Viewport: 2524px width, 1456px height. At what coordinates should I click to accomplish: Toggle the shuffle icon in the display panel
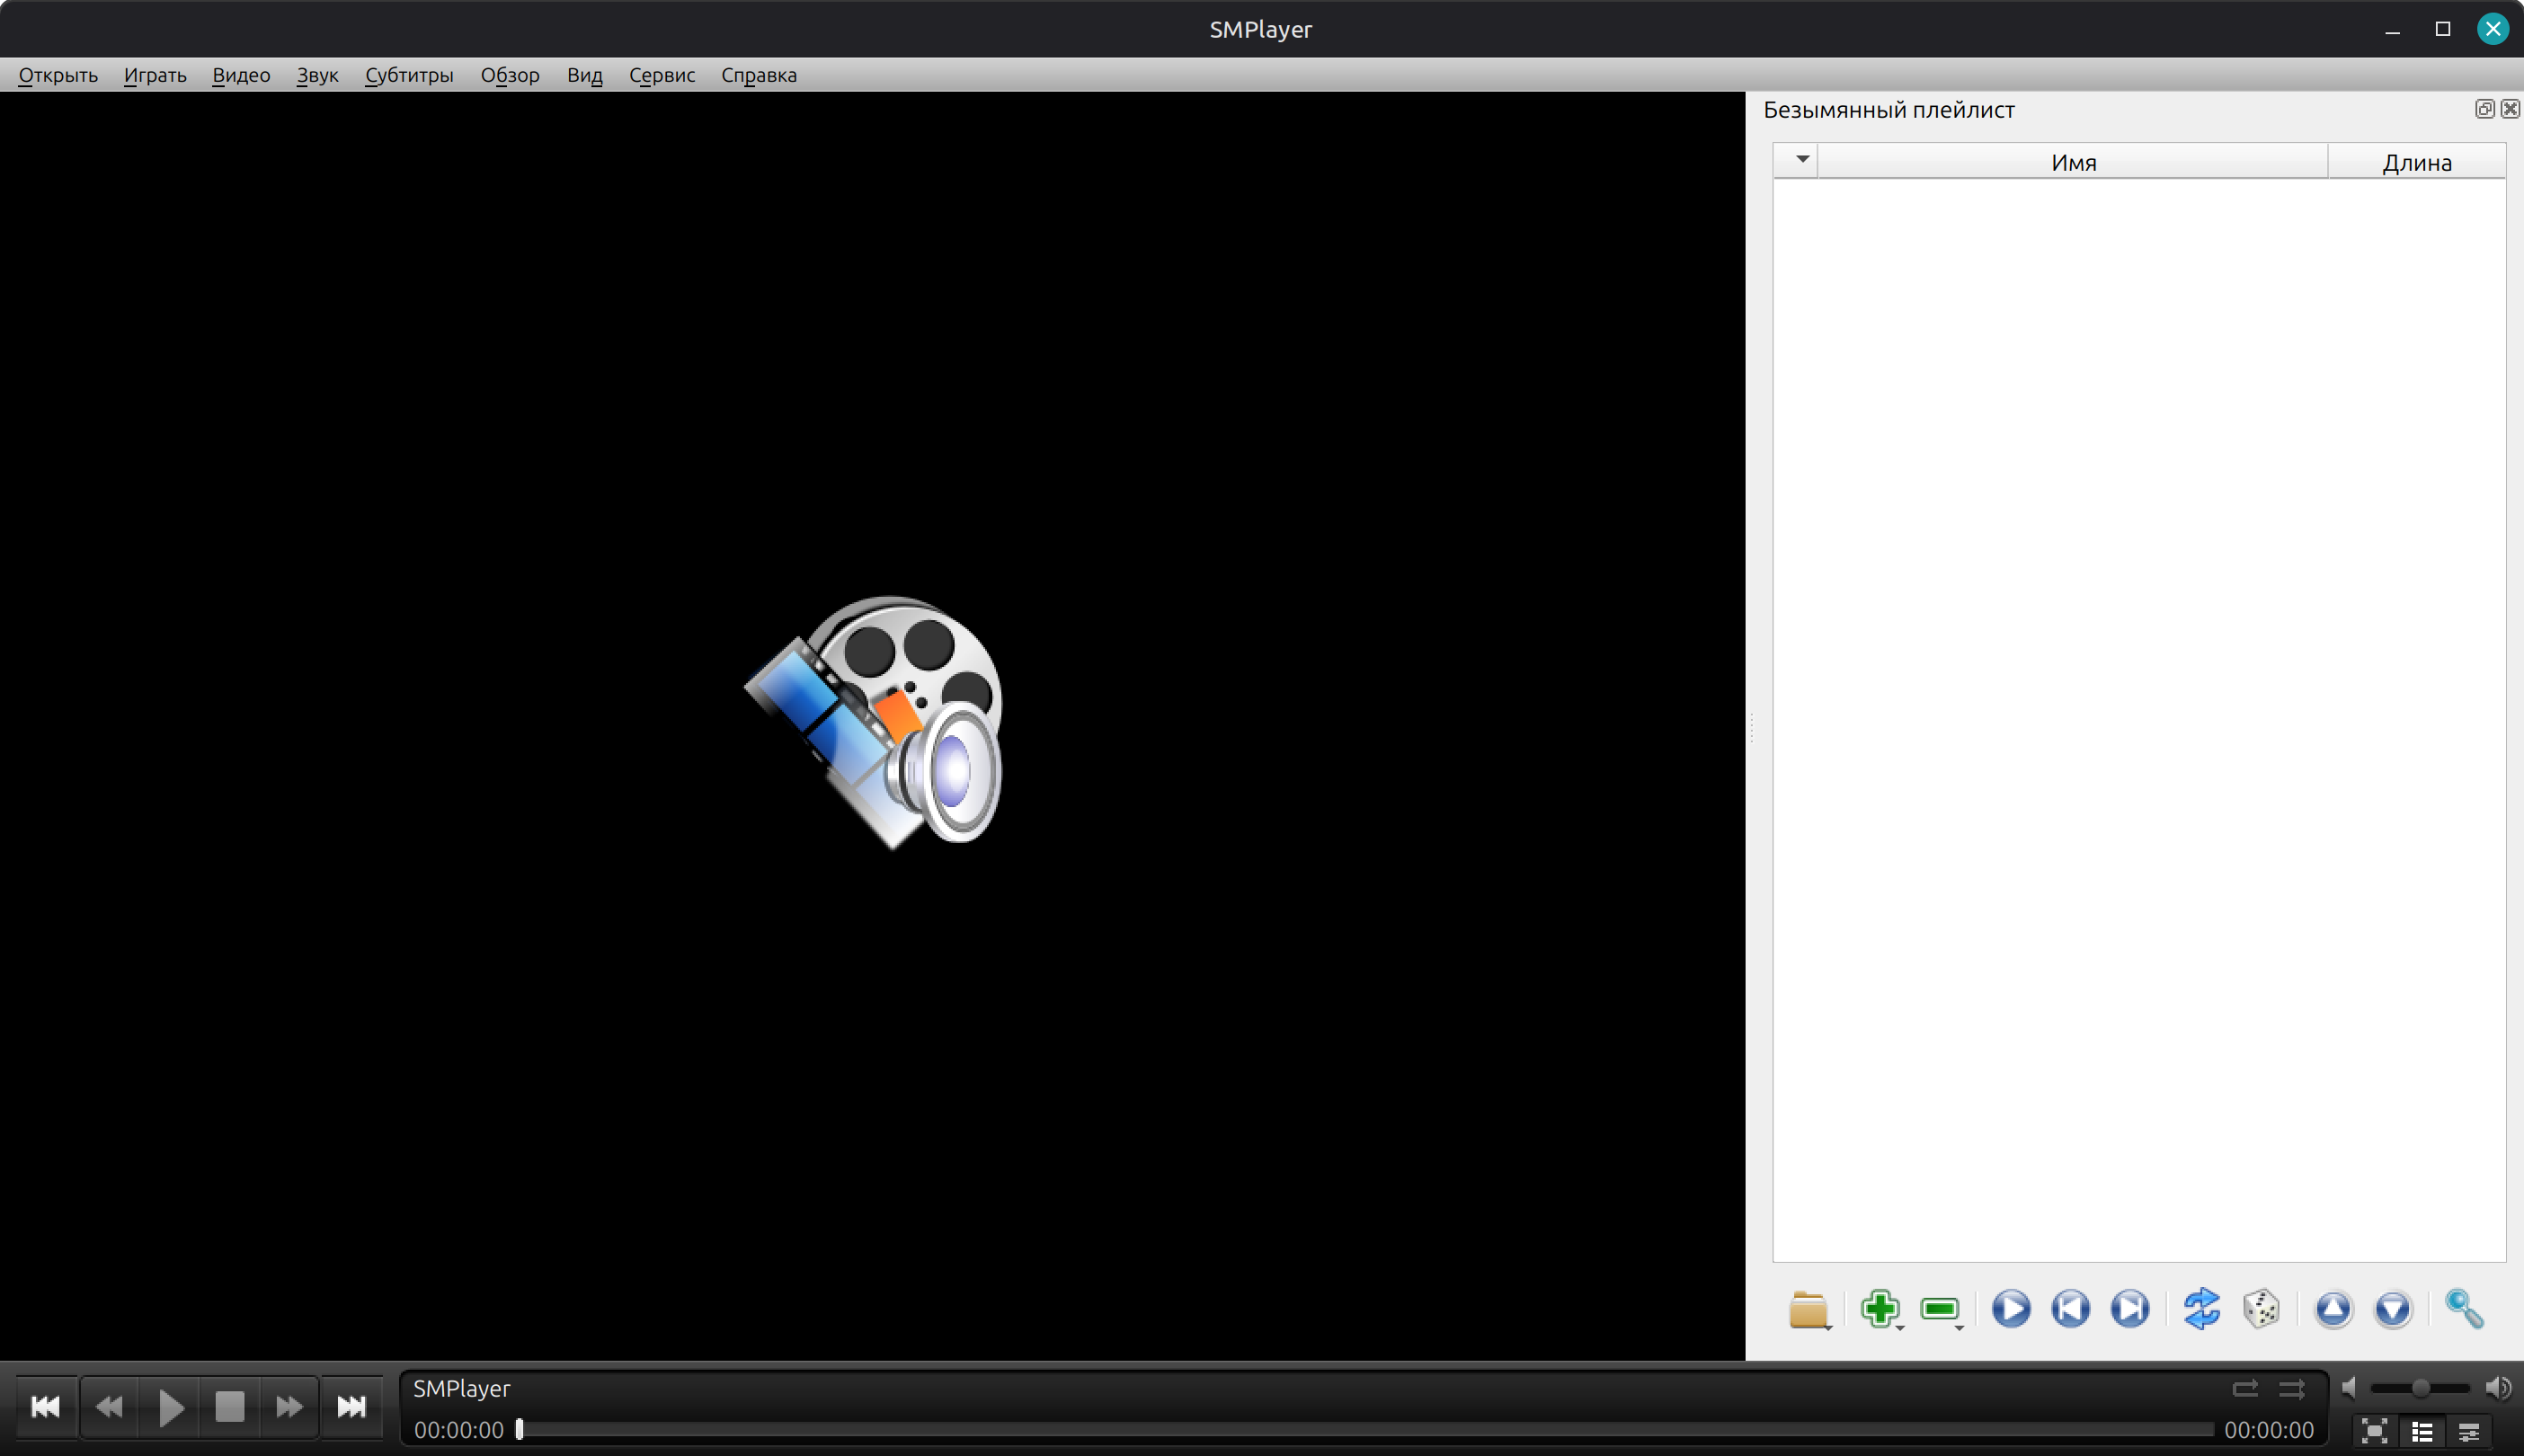tap(2292, 1389)
